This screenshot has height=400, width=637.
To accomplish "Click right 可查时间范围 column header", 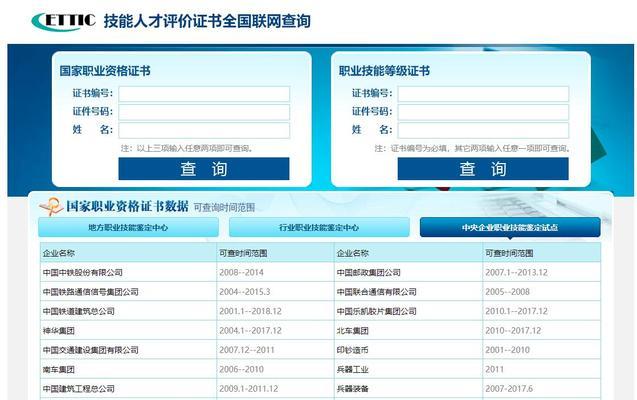I will point(509,253).
